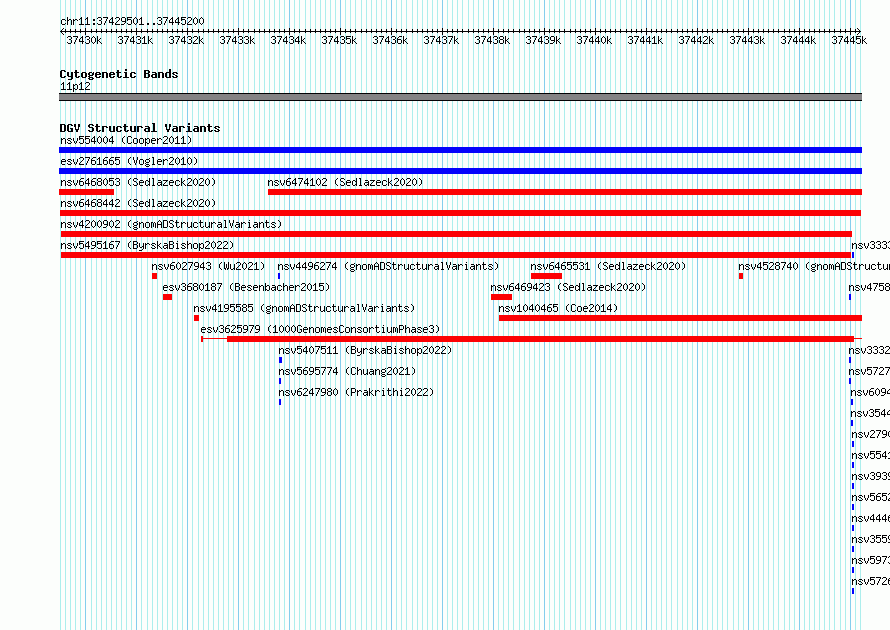The height and width of the screenshot is (630, 890).
Task: Select the red bar under nsv1040465
Action: point(681,318)
